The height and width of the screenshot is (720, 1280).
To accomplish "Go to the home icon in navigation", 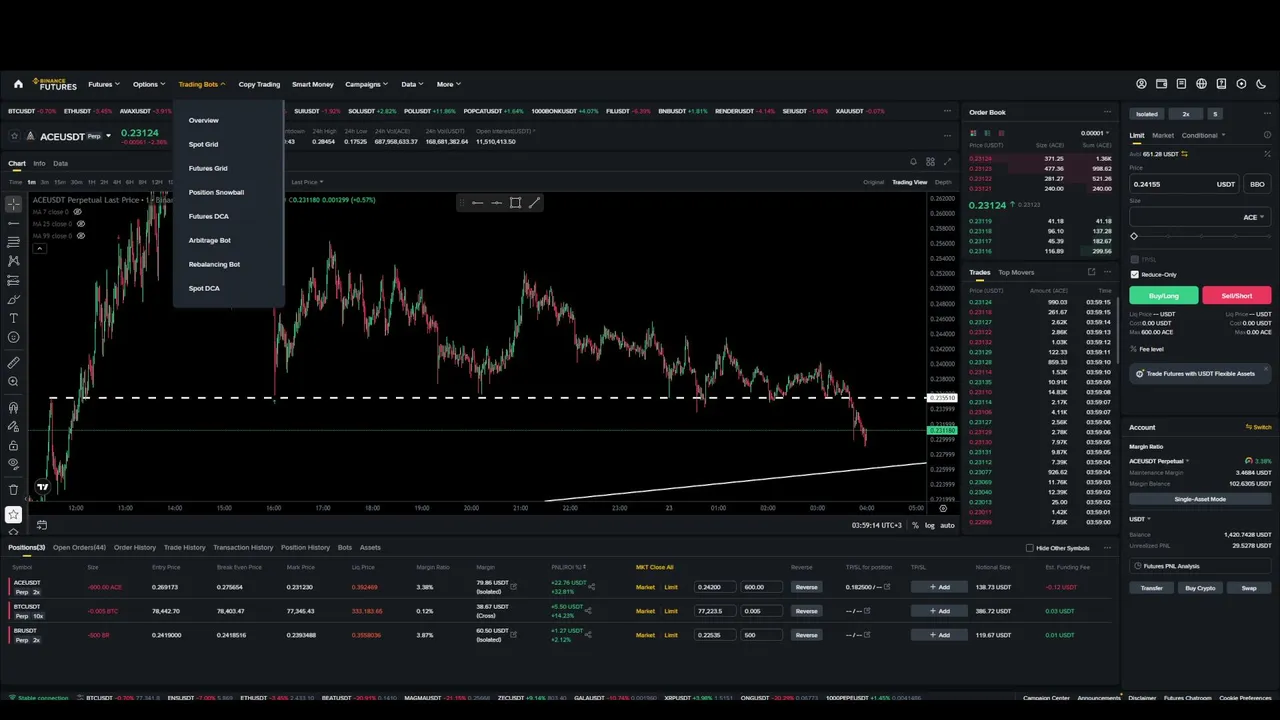I will (18, 84).
